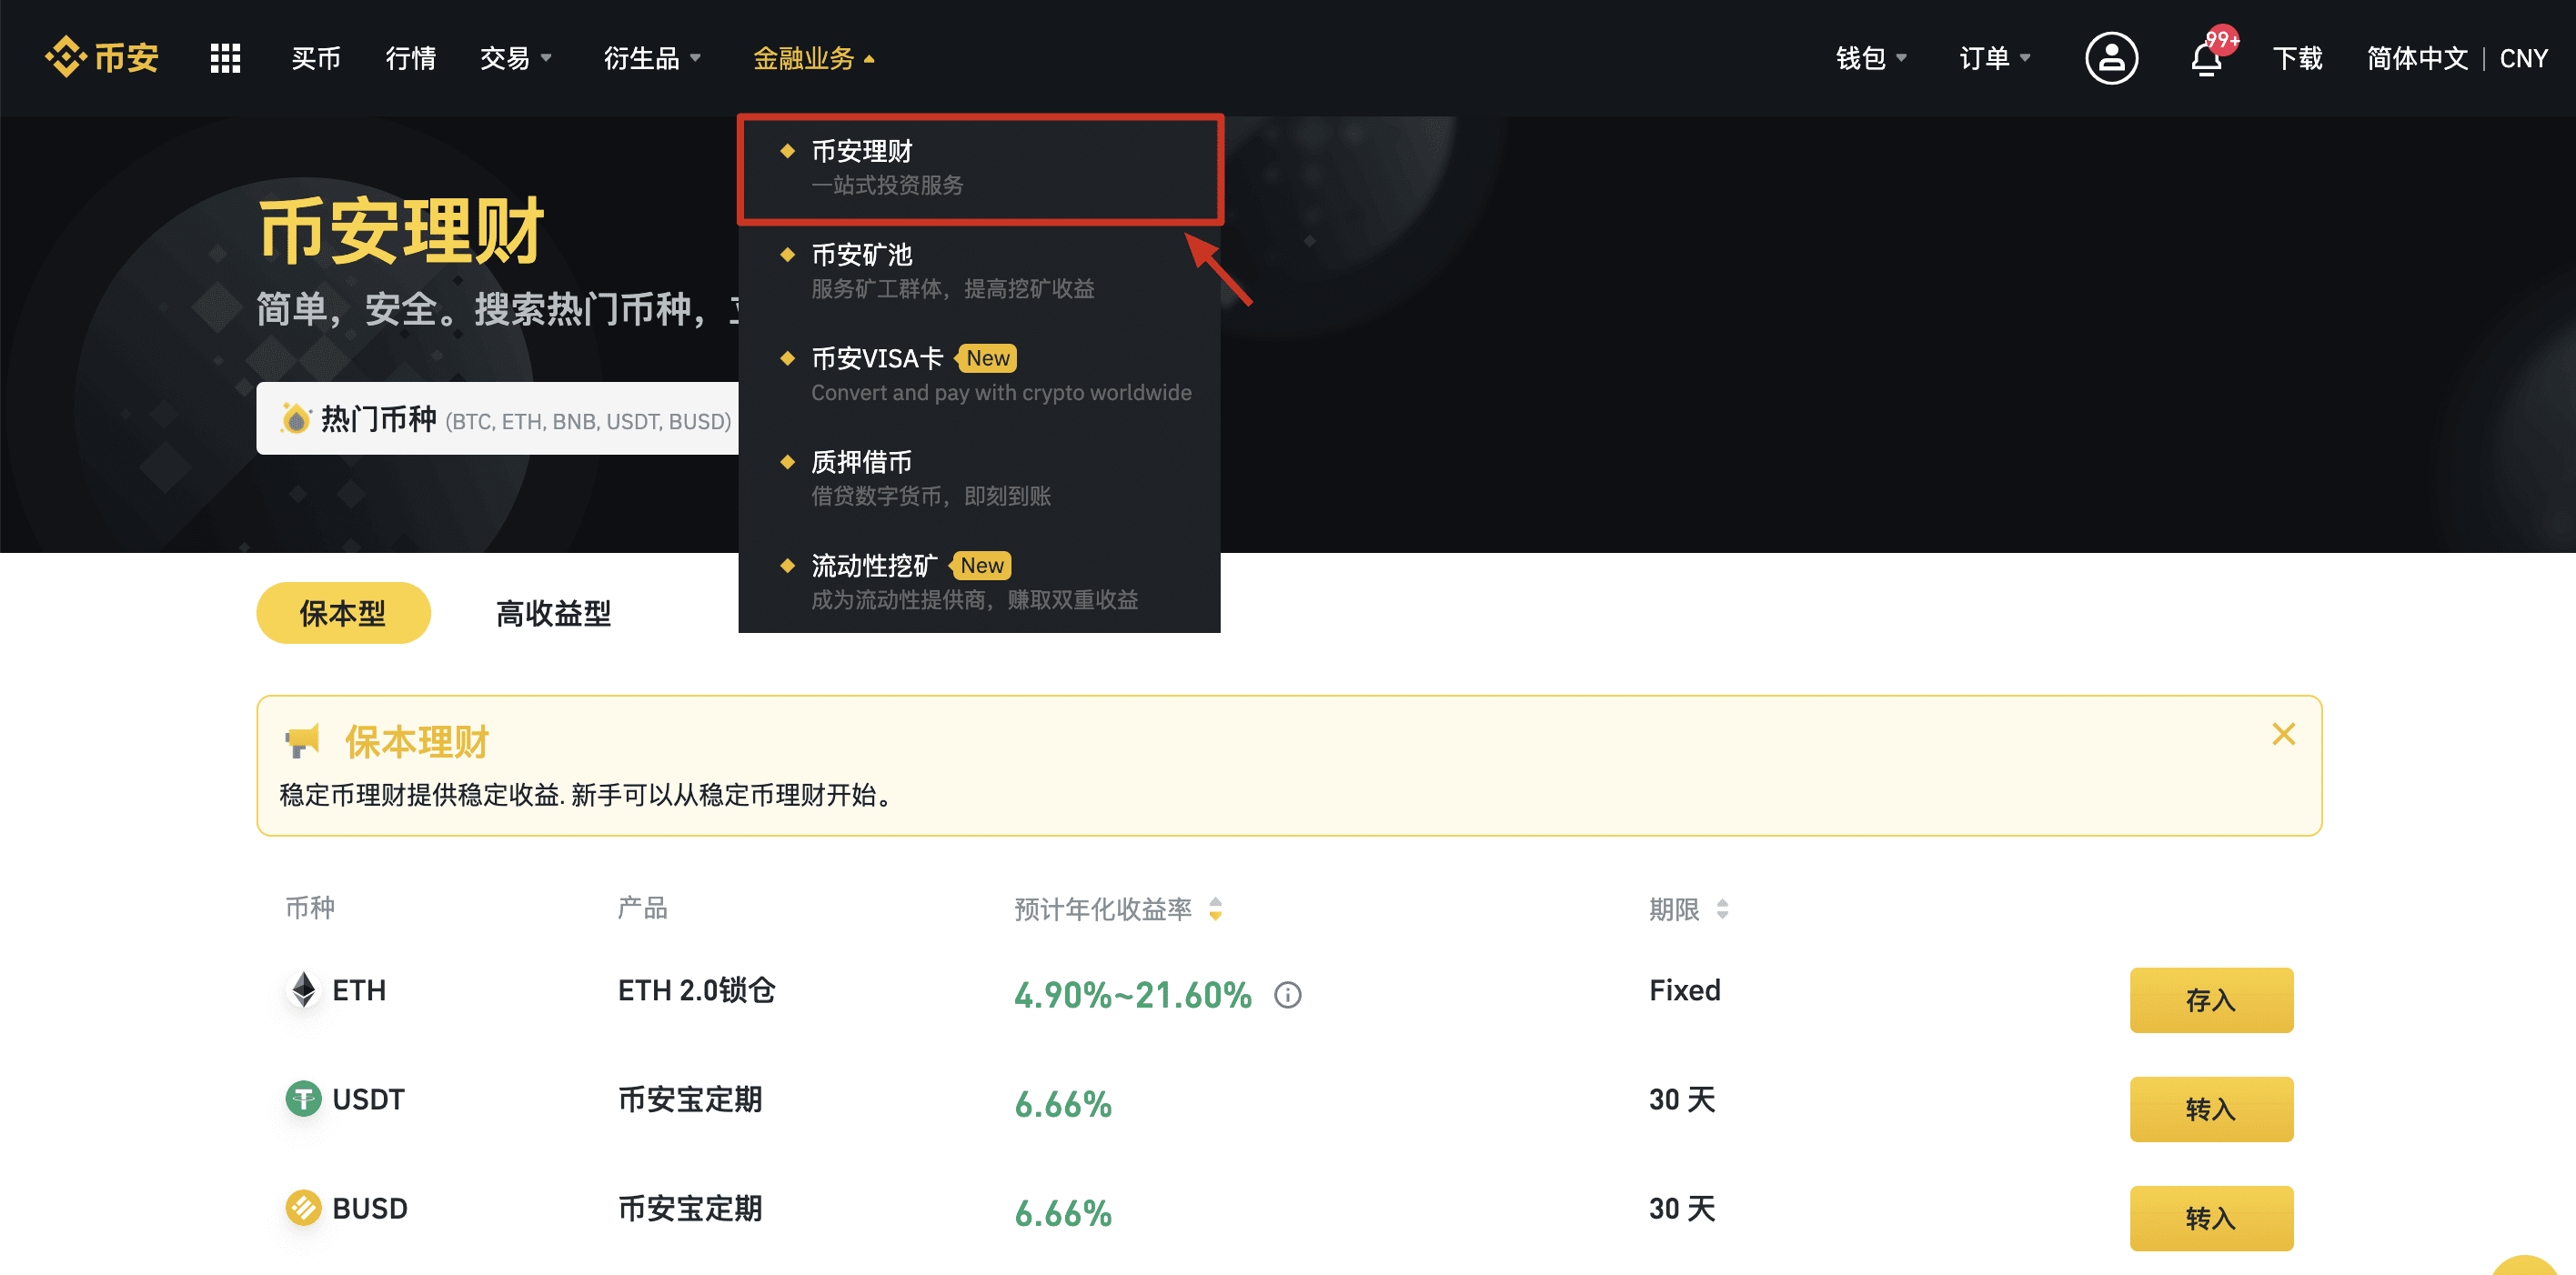Image resolution: width=2576 pixels, height=1275 pixels.
Task: Click the ETH 2.0锁仓 product name
Action: click(x=696, y=990)
